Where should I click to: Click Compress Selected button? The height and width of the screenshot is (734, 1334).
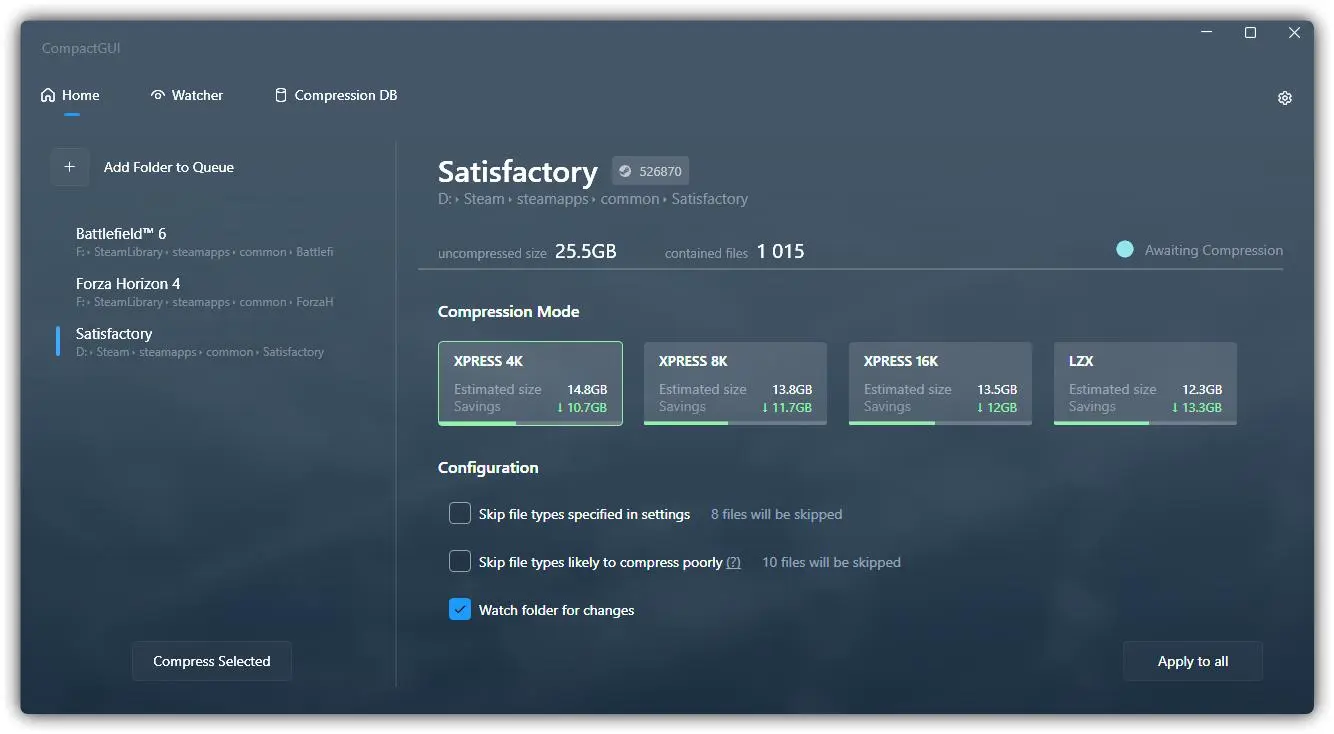(212, 661)
